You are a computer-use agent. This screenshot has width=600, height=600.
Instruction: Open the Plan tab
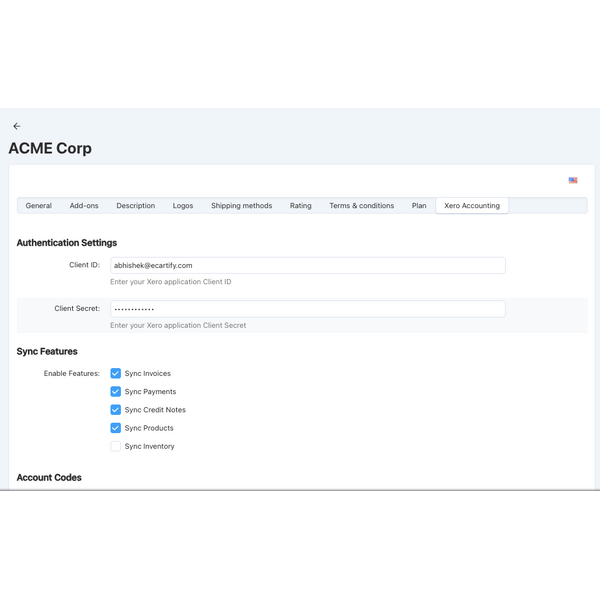click(x=419, y=206)
